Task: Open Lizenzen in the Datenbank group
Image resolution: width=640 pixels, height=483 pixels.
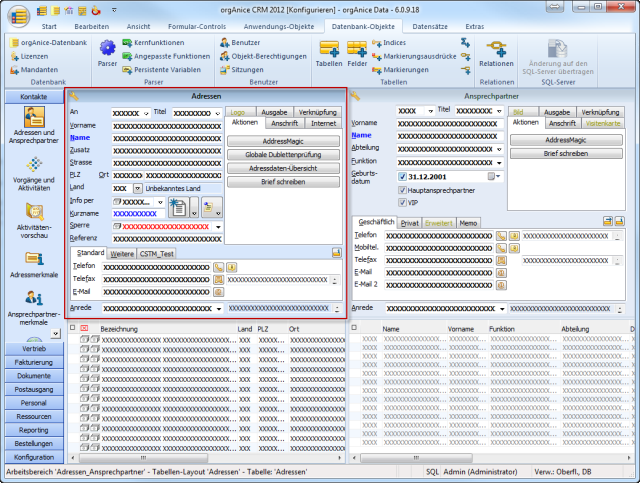Action: (29, 56)
